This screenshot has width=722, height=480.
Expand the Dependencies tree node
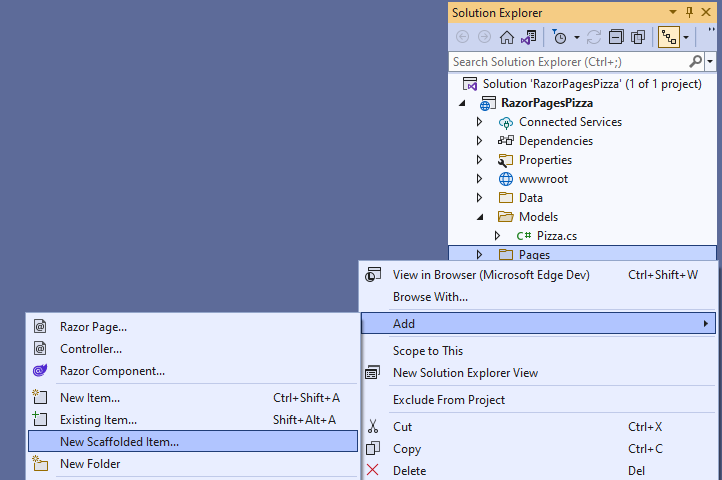point(479,141)
